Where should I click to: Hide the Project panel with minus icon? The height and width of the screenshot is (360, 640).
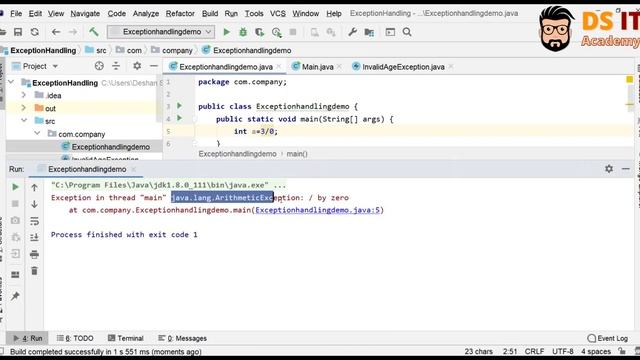pos(154,66)
